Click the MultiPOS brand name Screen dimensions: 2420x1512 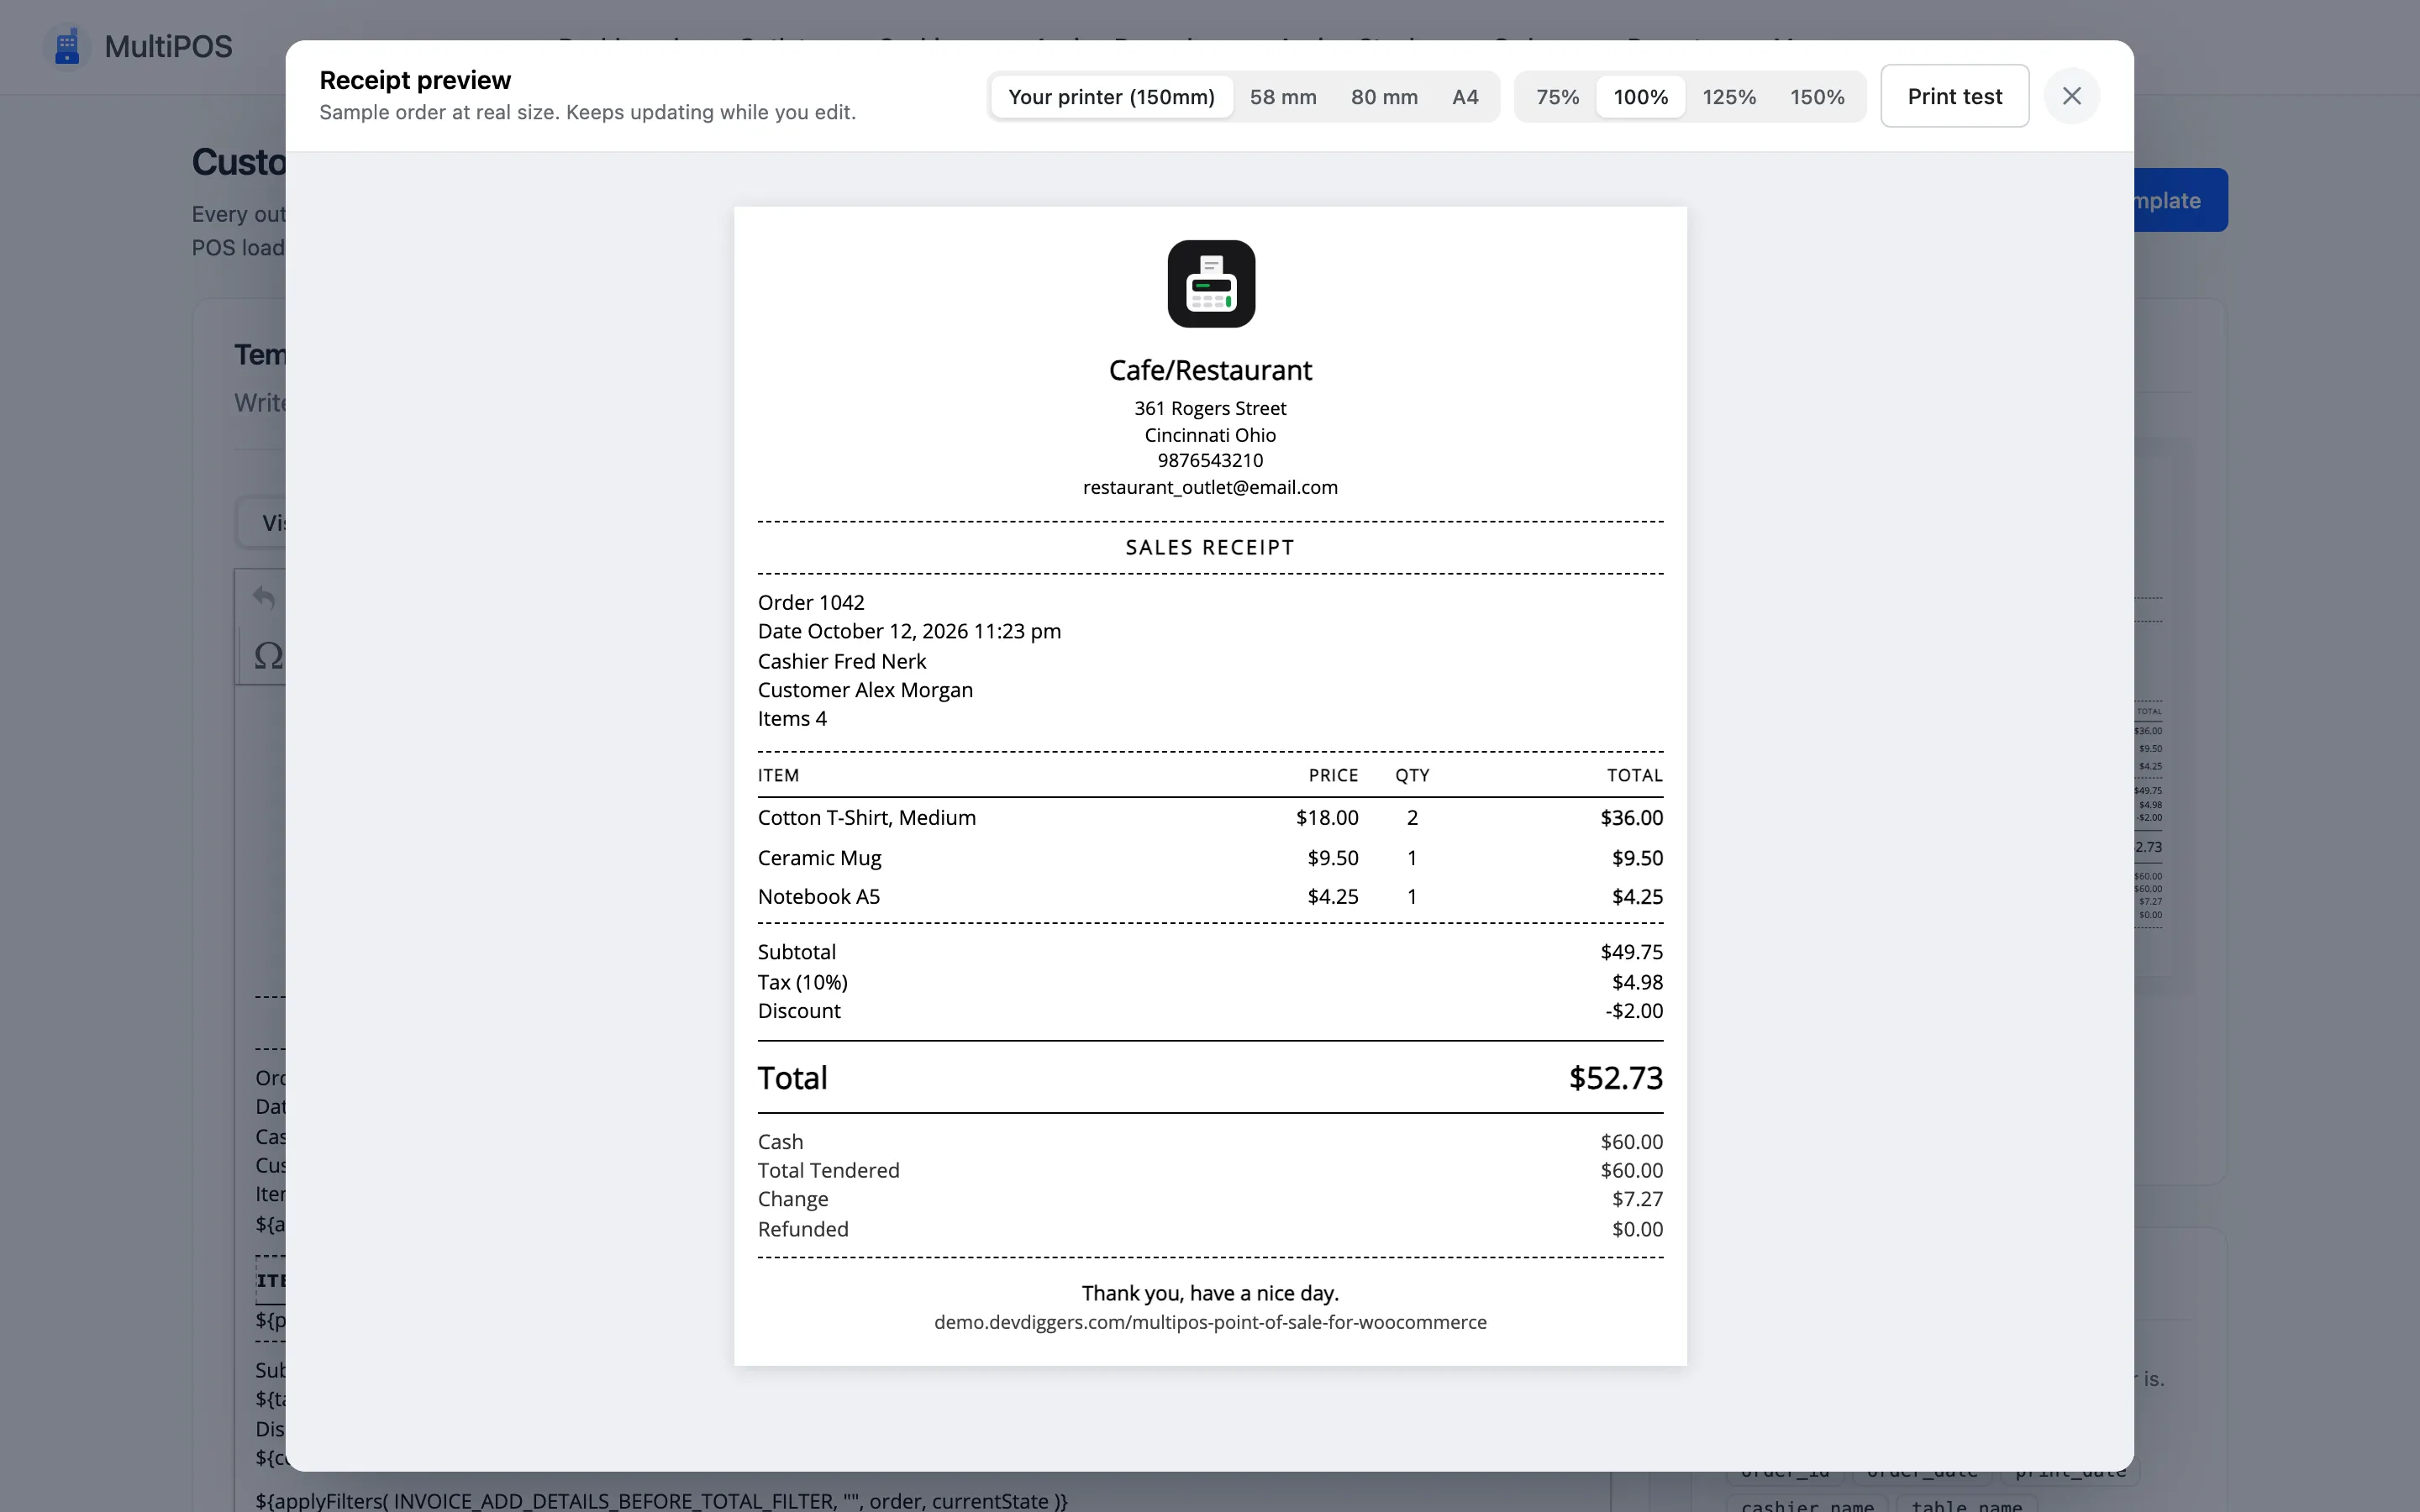168,46
